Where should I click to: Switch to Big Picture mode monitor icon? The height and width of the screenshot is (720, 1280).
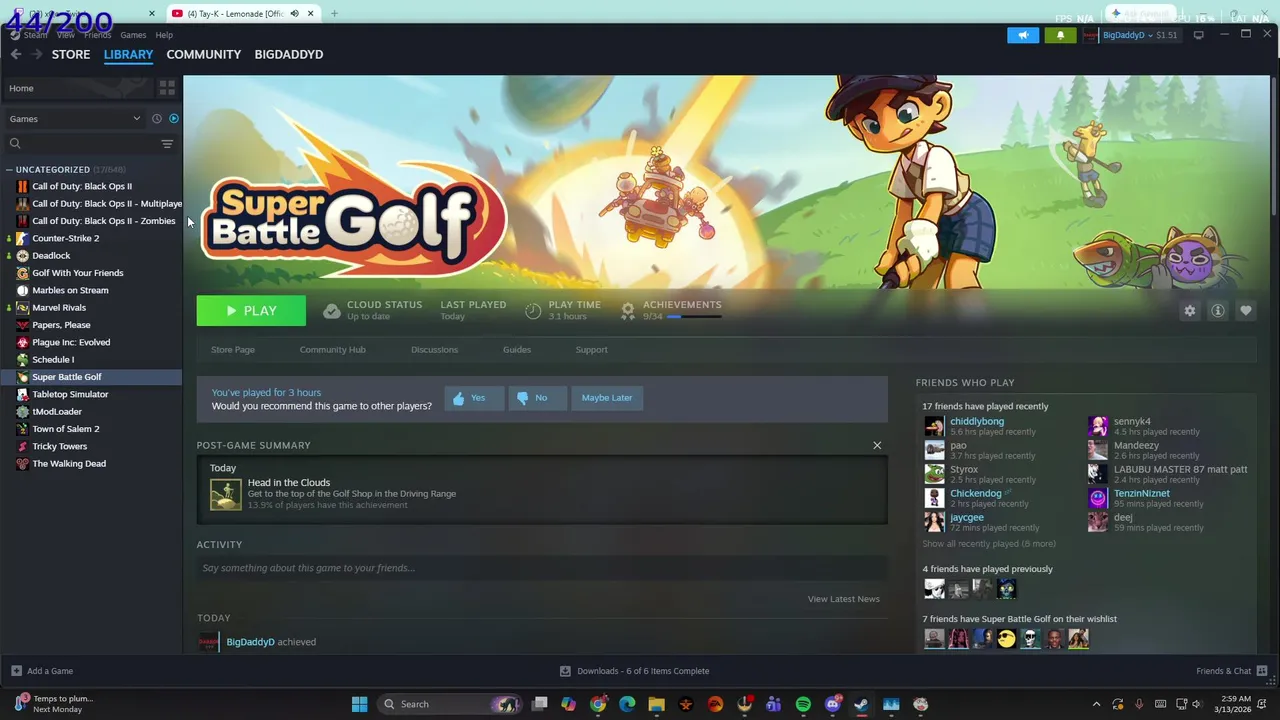coord(1199,35)
